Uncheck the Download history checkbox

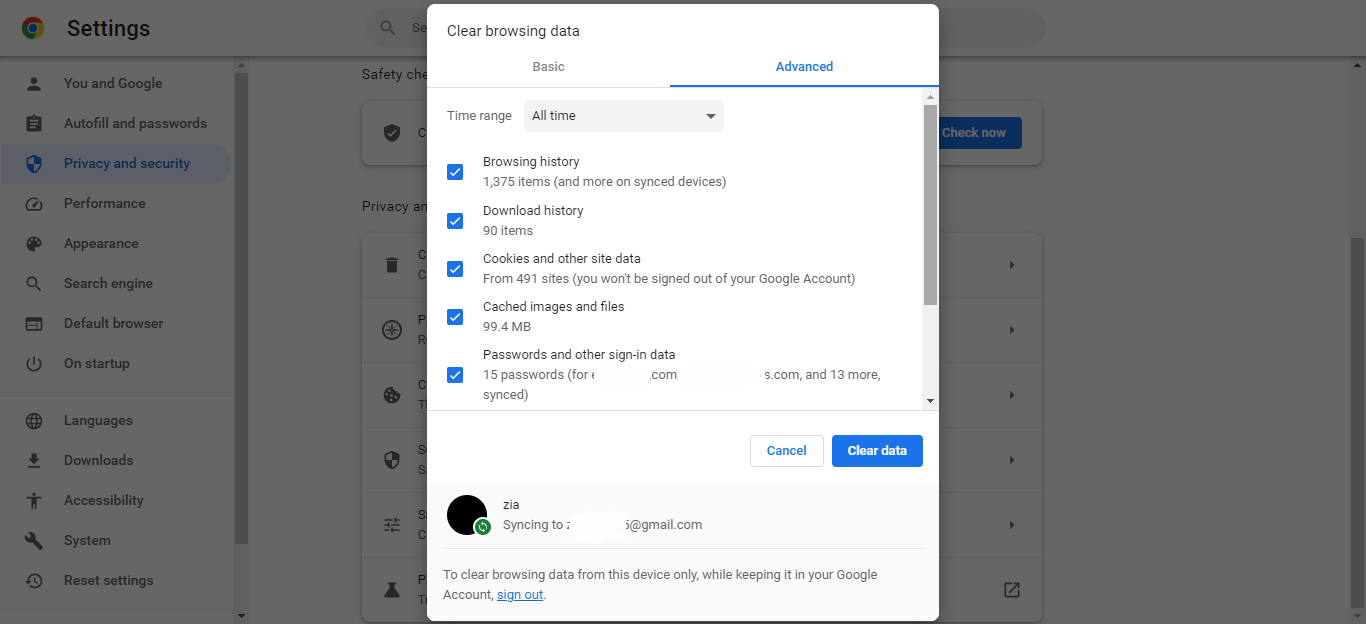pyautogui.click(x=455, y=221)
